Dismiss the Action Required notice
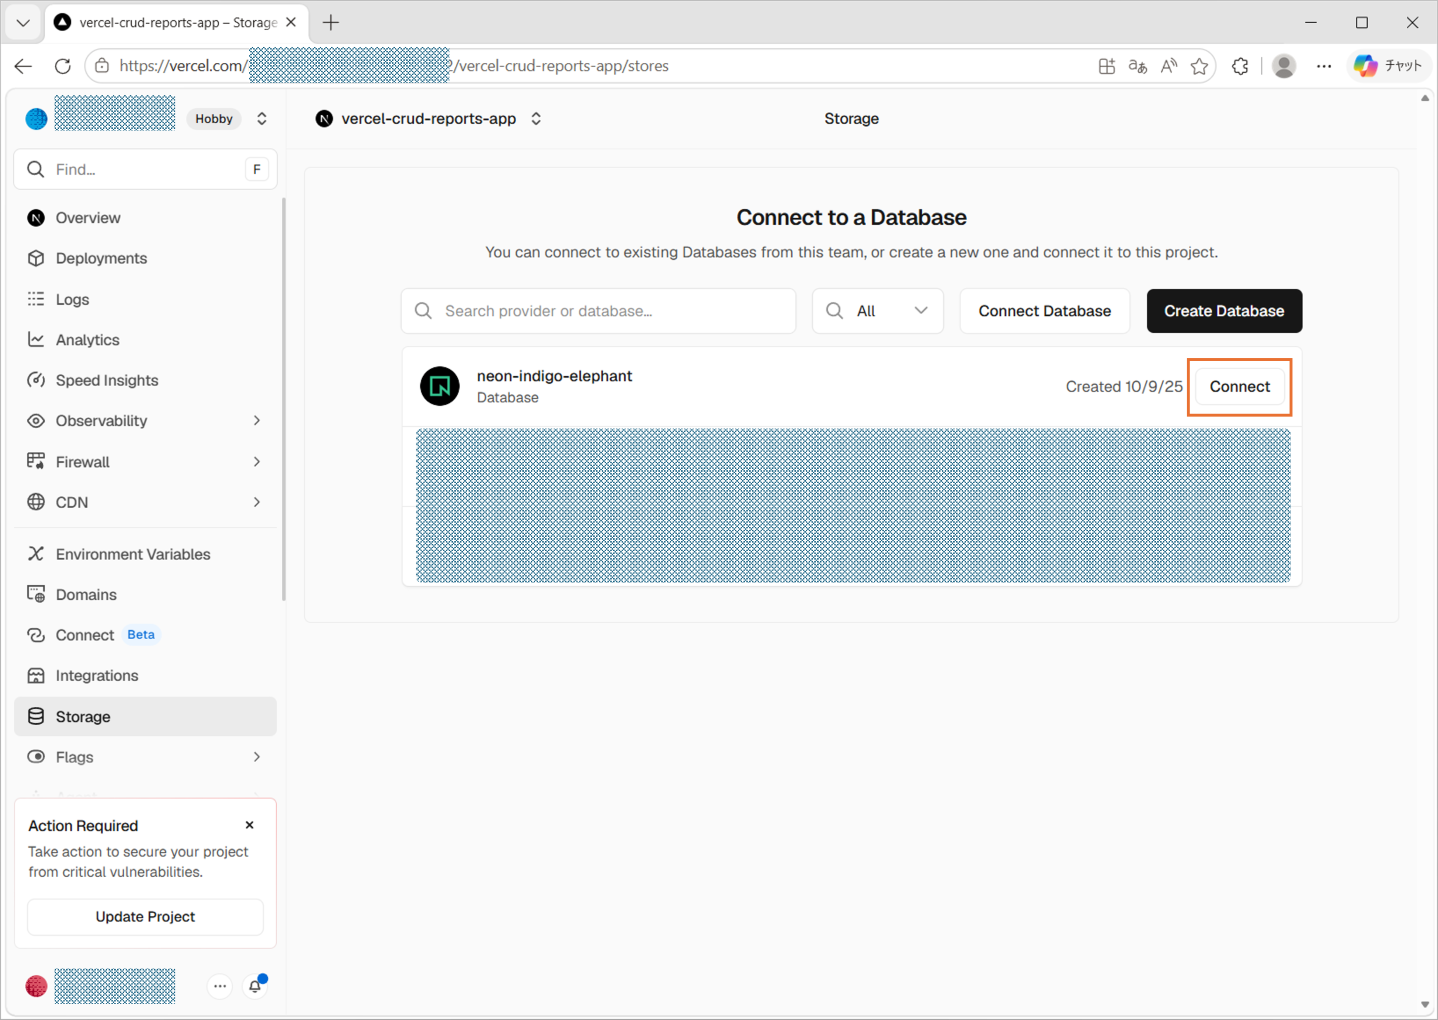This screenshot has width=1438, height=1020. (250, 825)
